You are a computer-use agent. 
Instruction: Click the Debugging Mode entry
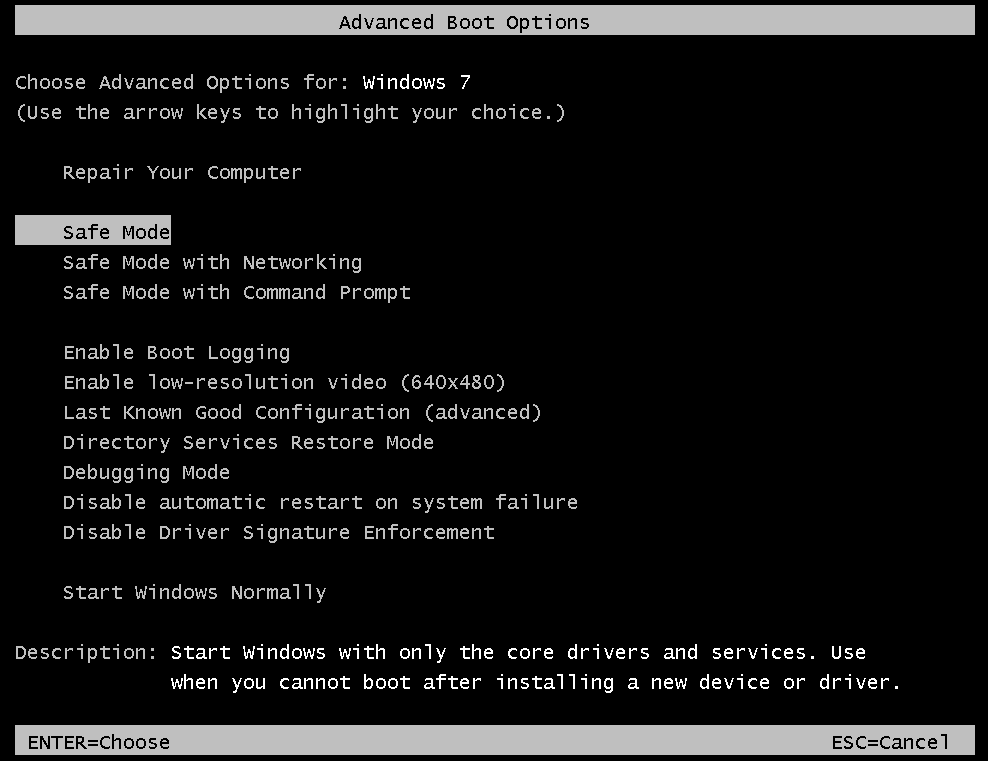[146, 473]
